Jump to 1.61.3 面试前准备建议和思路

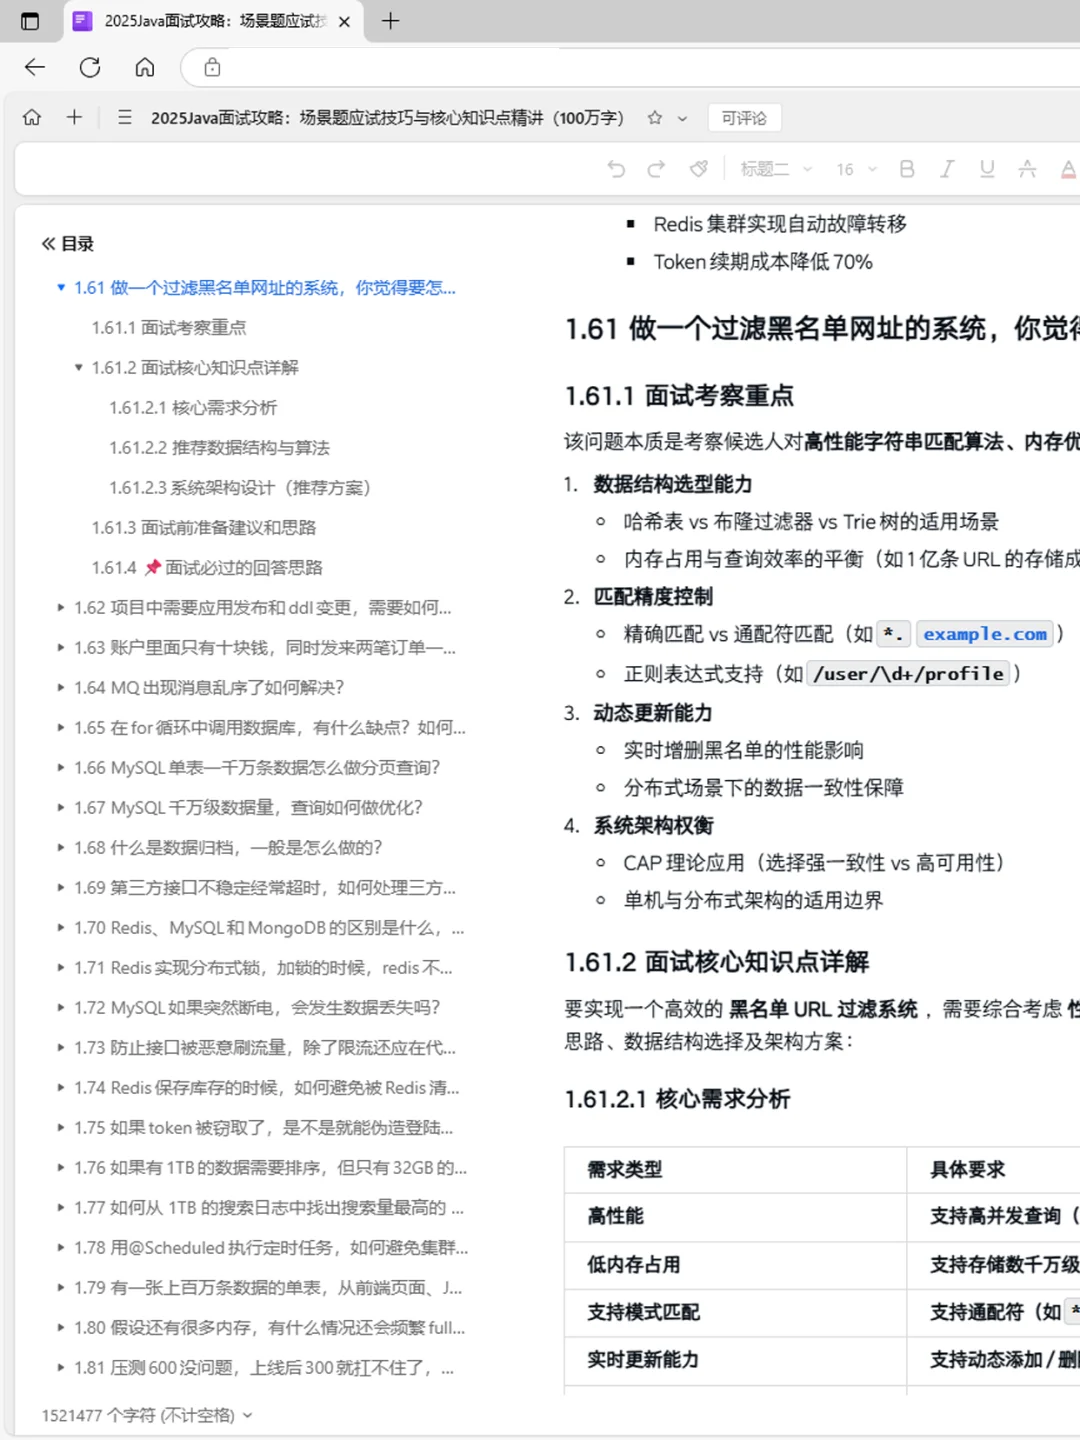(204, 528)
